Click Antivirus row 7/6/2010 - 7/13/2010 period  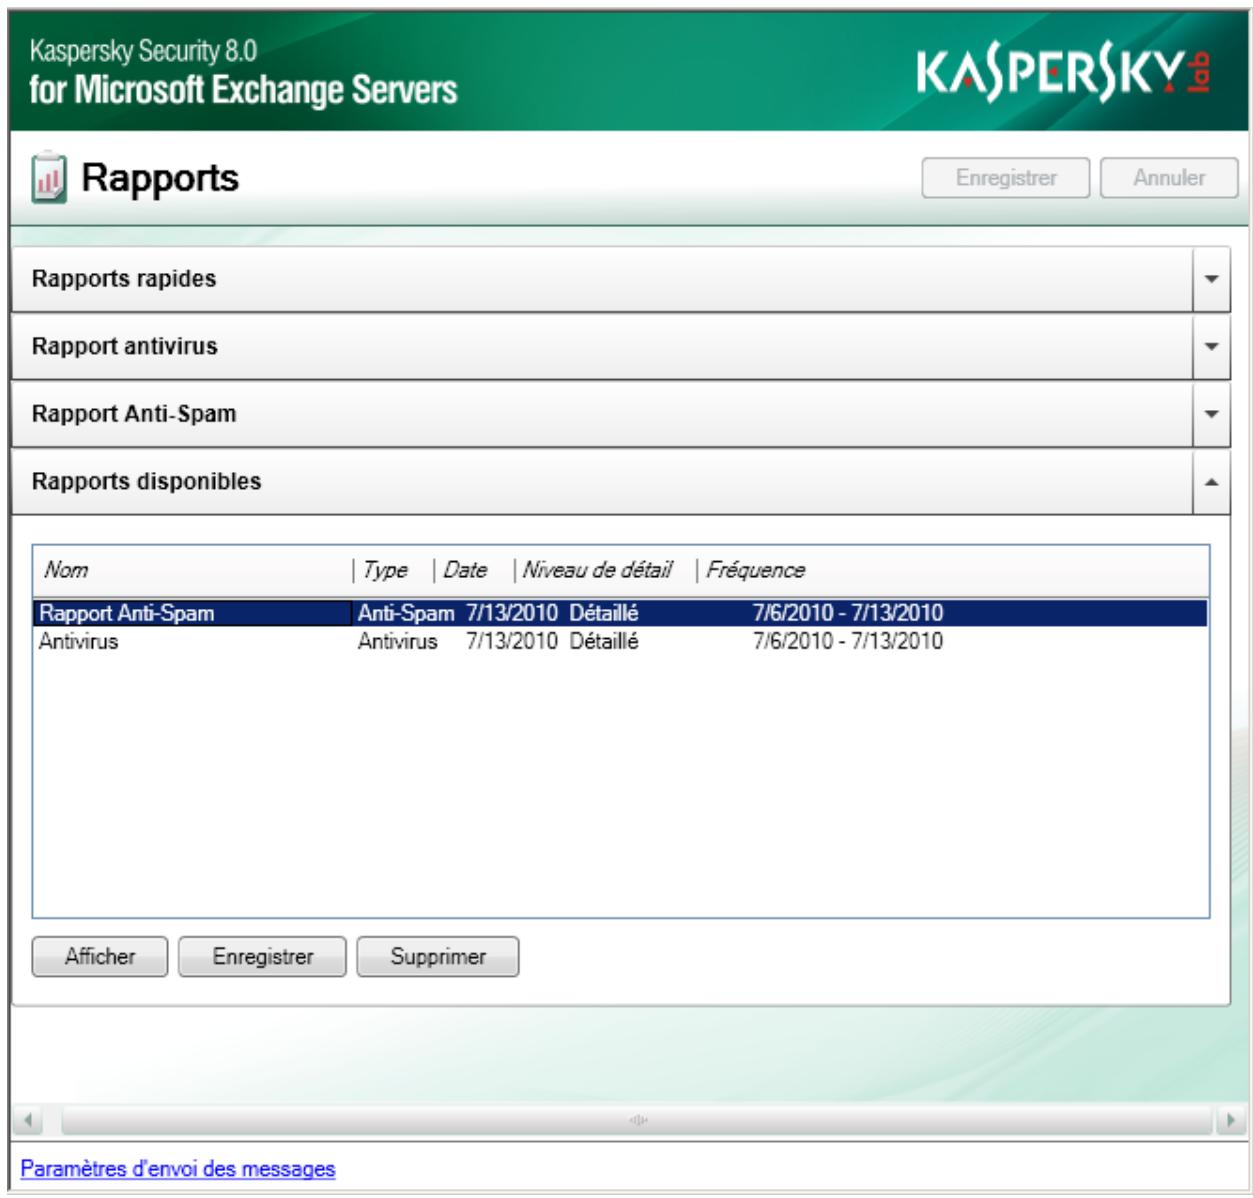848,641
